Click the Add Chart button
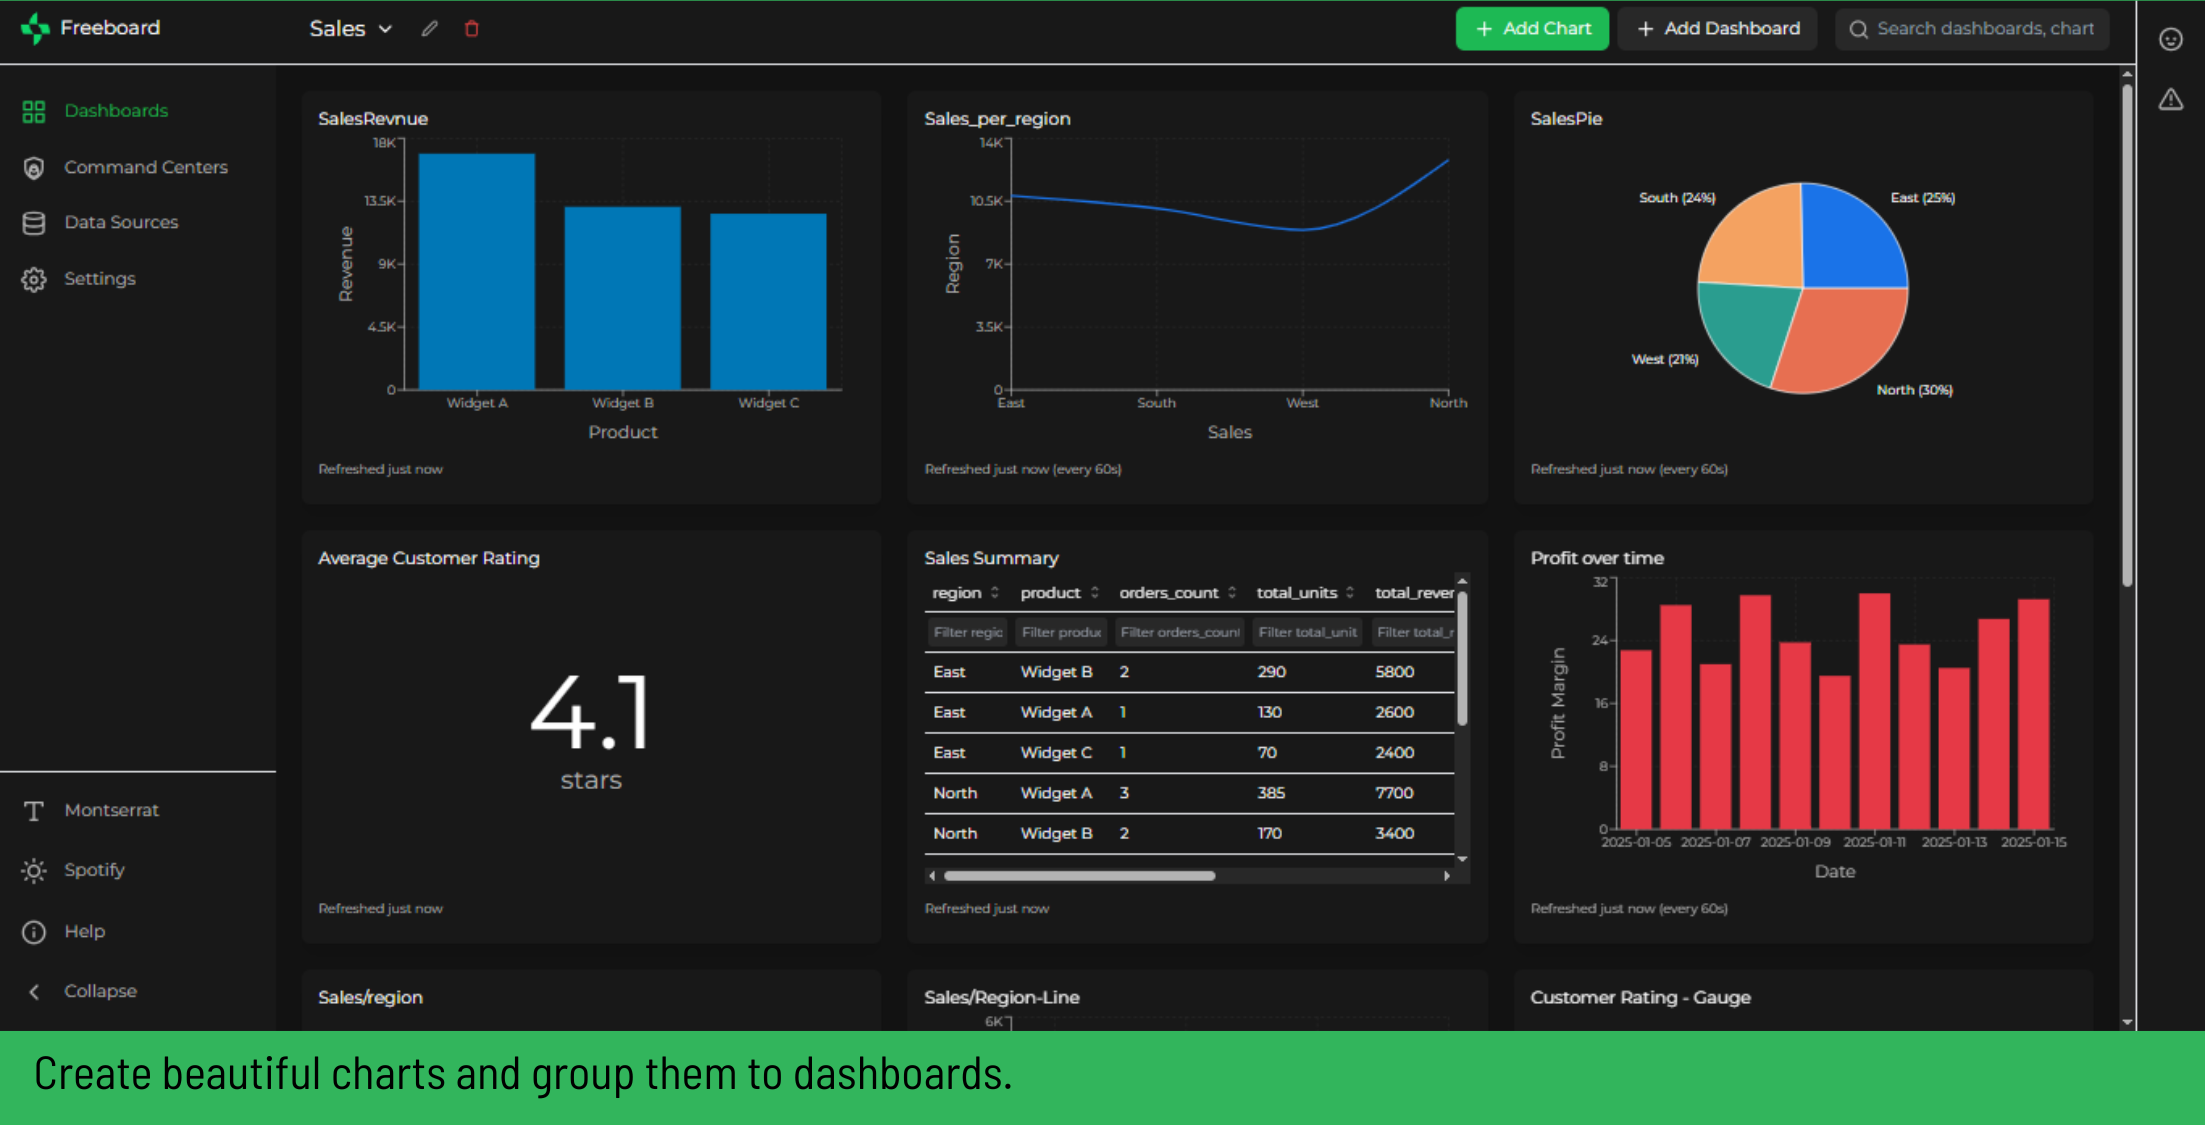Screen dimensions: 2205x1125 [x=1532, y=28]
